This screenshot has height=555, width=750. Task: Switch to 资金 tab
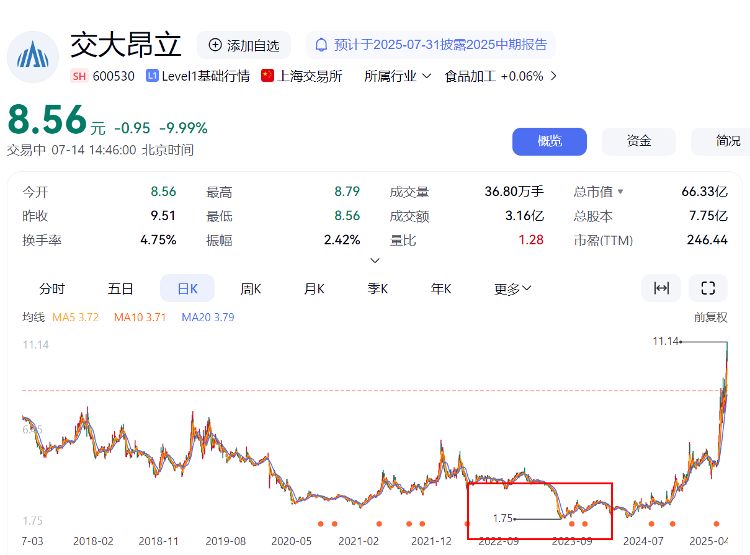pos(639,142)
